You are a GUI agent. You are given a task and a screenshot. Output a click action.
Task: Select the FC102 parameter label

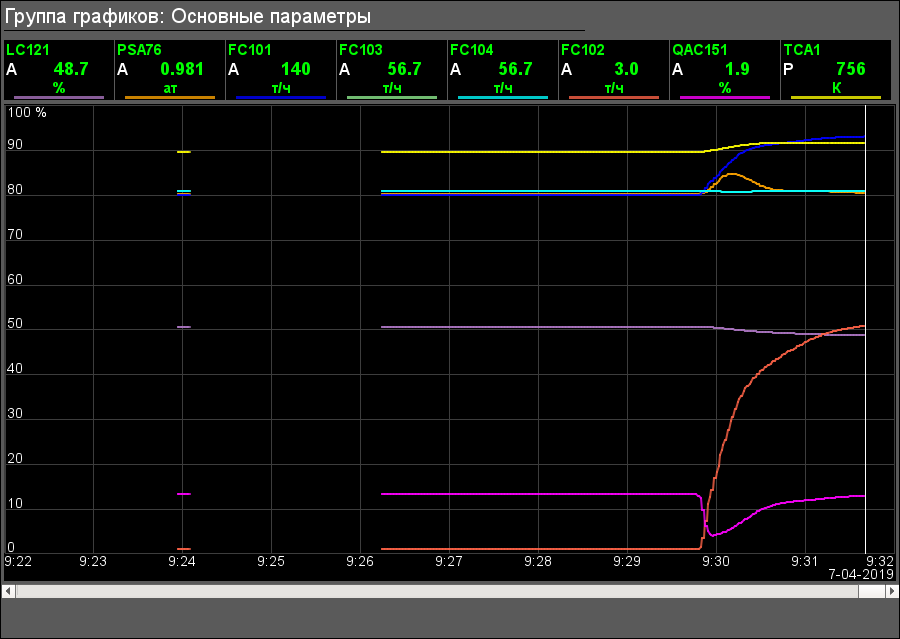click(x=583, y=50)
